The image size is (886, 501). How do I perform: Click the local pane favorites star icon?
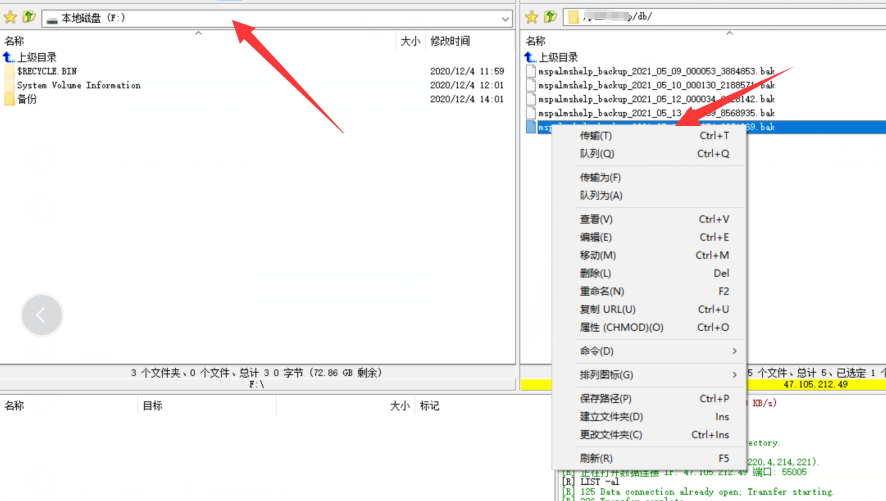(10, 18)
